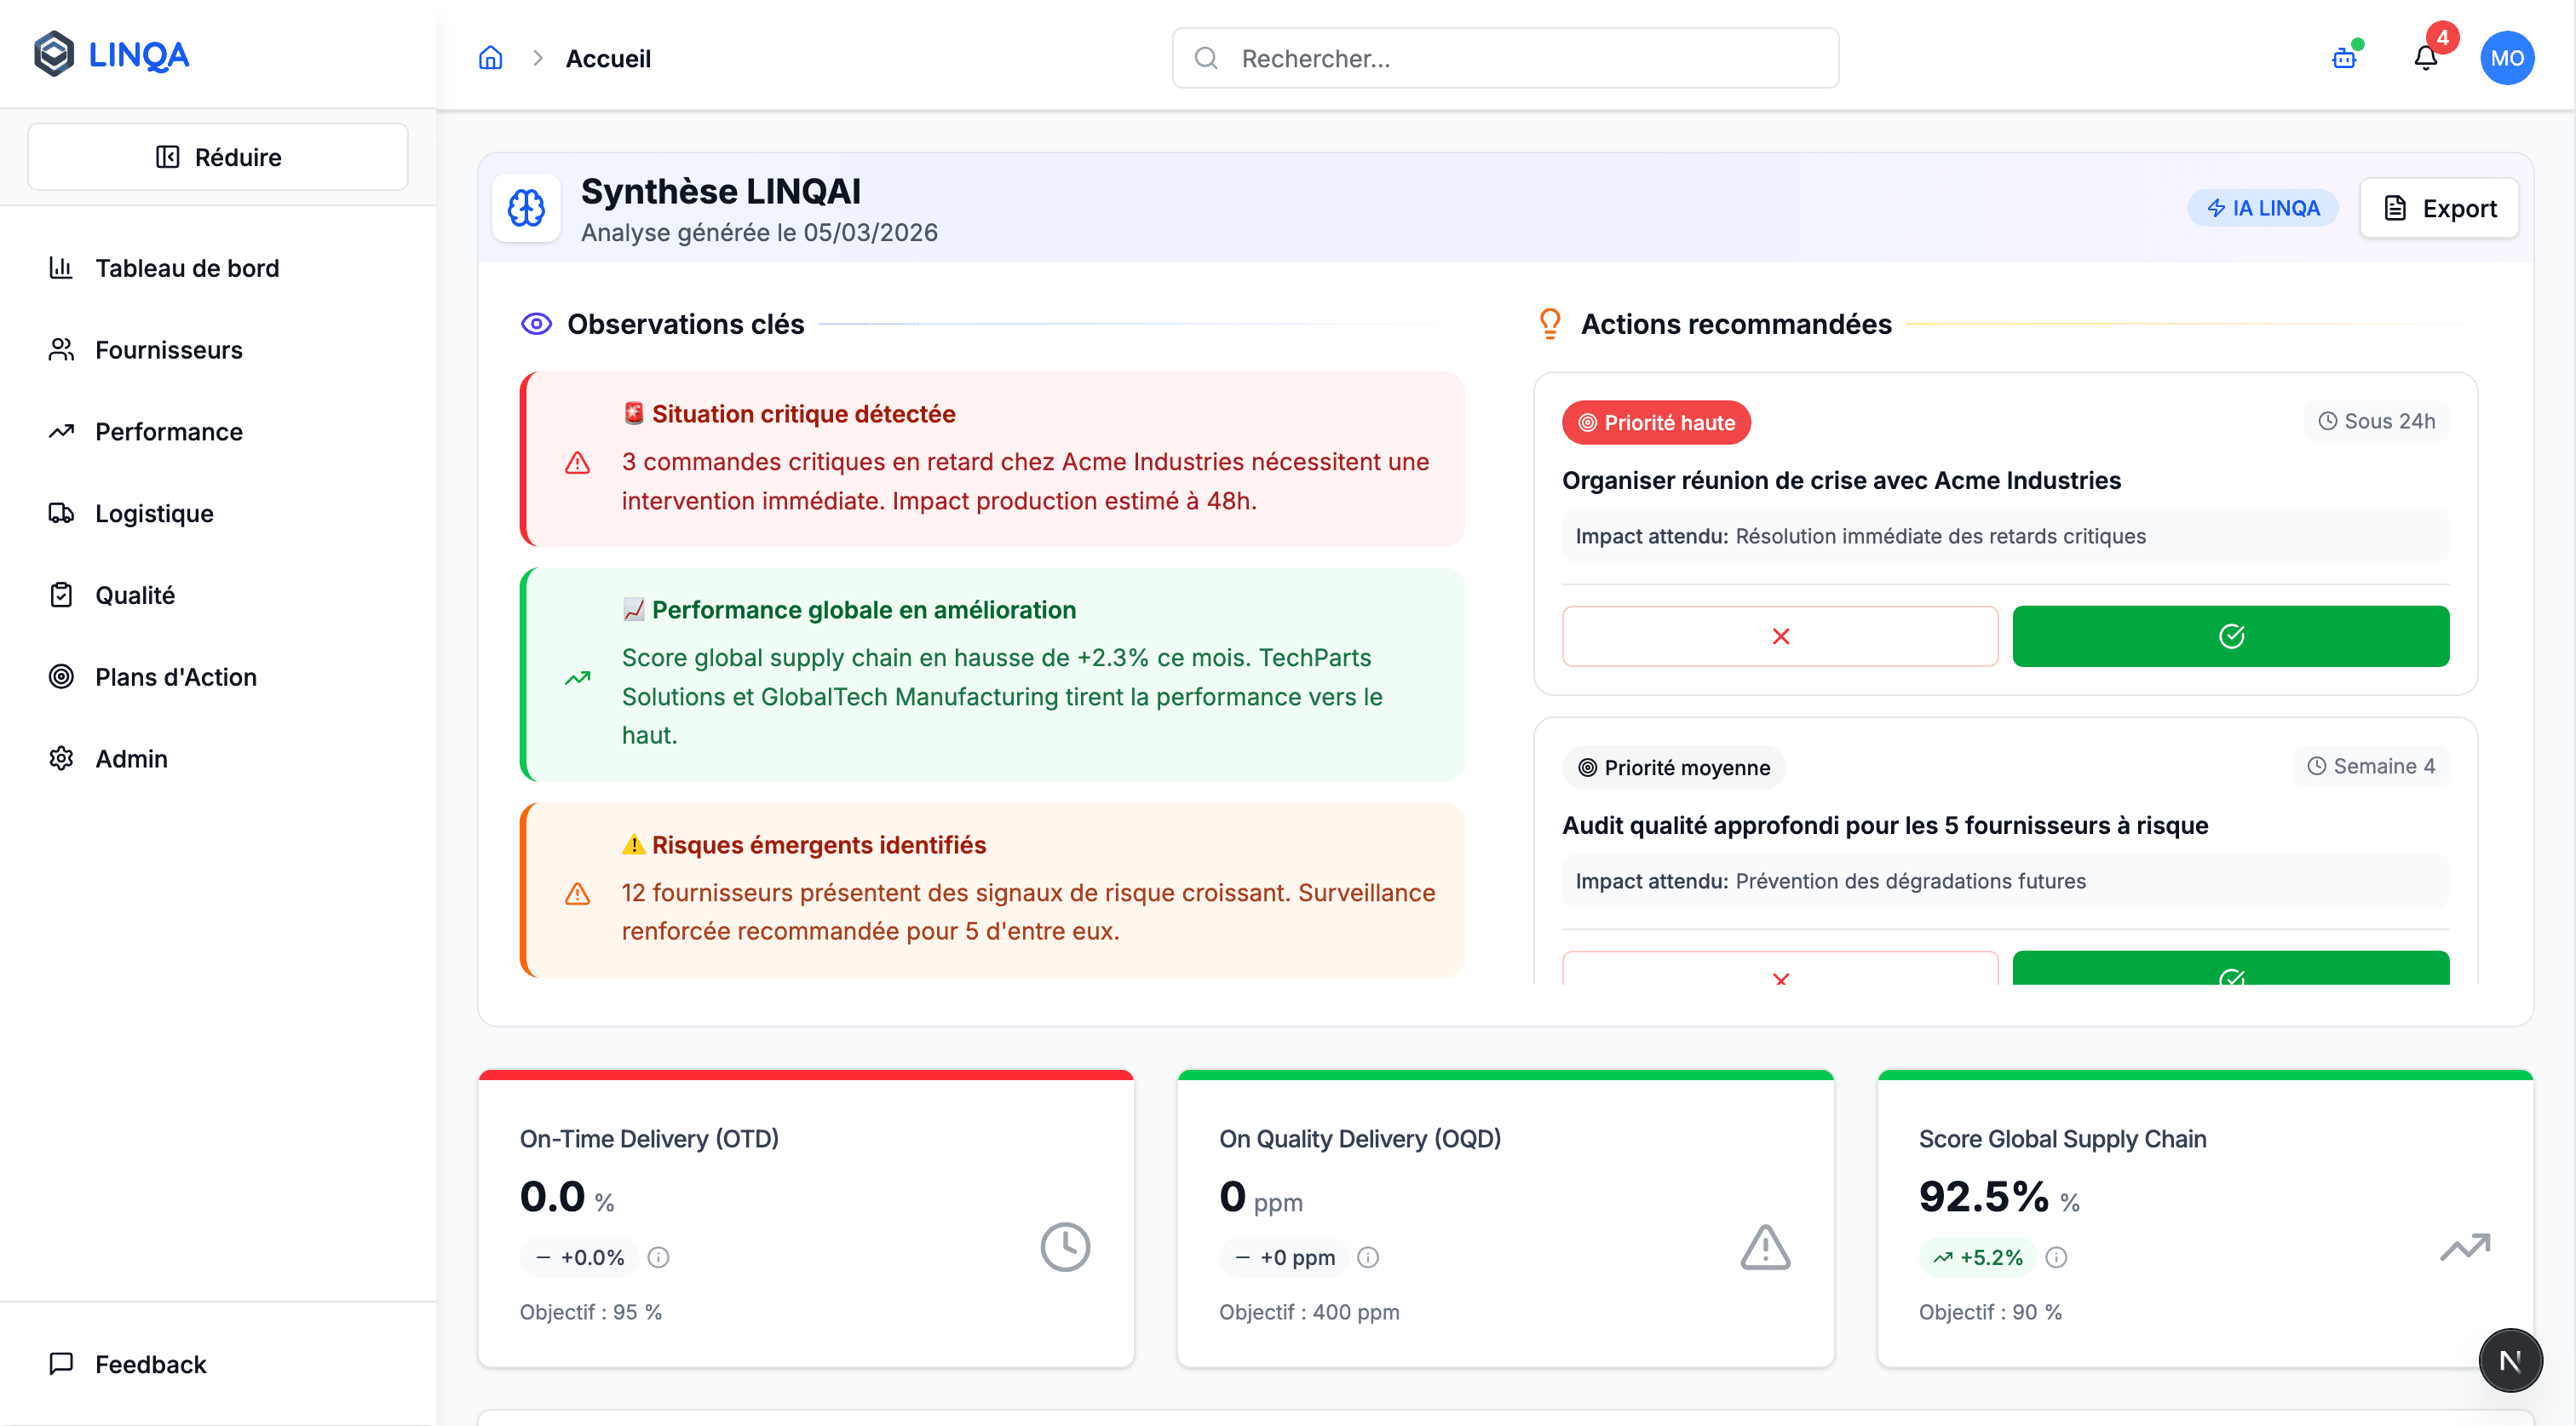Export the Synthèse LINQAI report
Screen dimensions: 2576x1426
coord(2439,208)
